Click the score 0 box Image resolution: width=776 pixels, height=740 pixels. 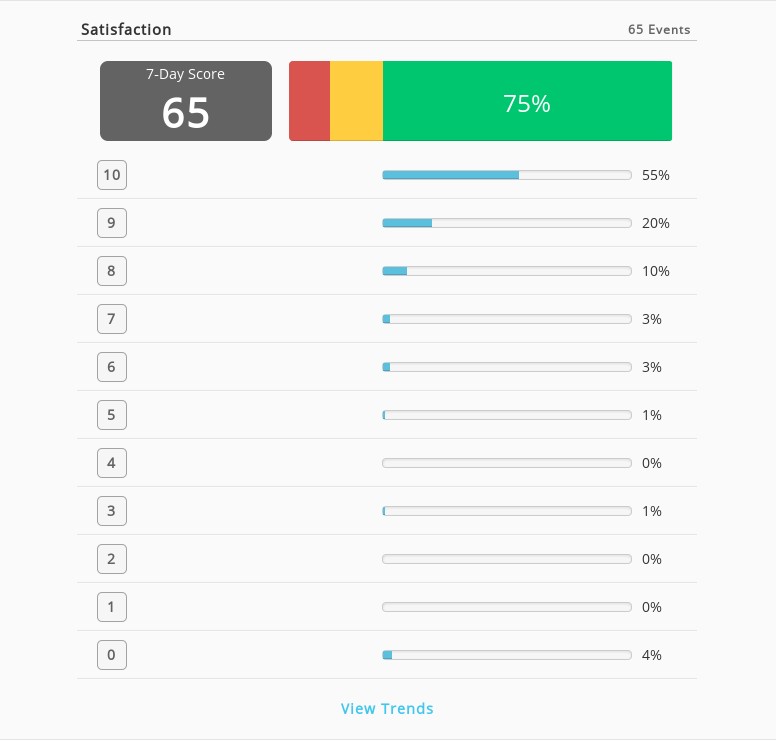[x=112, y=655]
